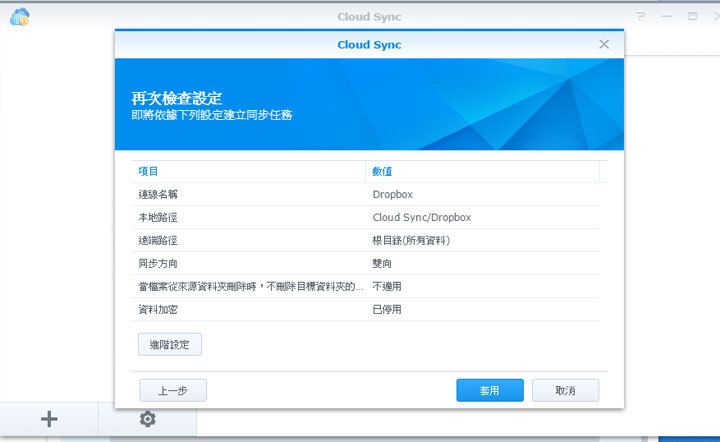Sort by the 數值 column header

(483, 171)
